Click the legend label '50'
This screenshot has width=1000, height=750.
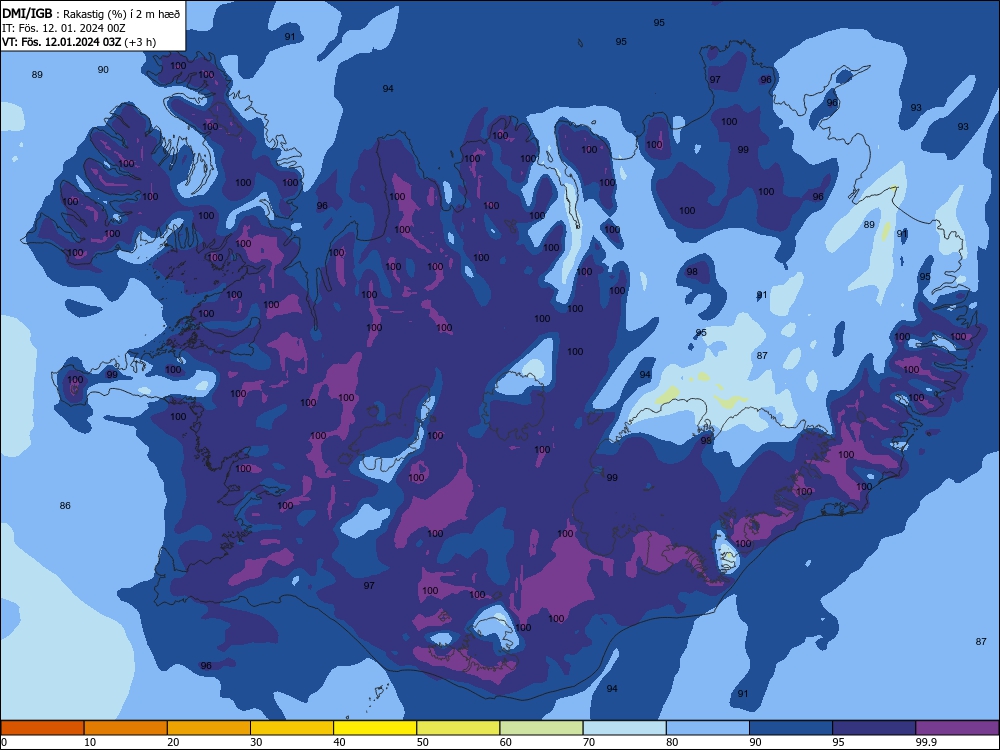click(422, 742)
